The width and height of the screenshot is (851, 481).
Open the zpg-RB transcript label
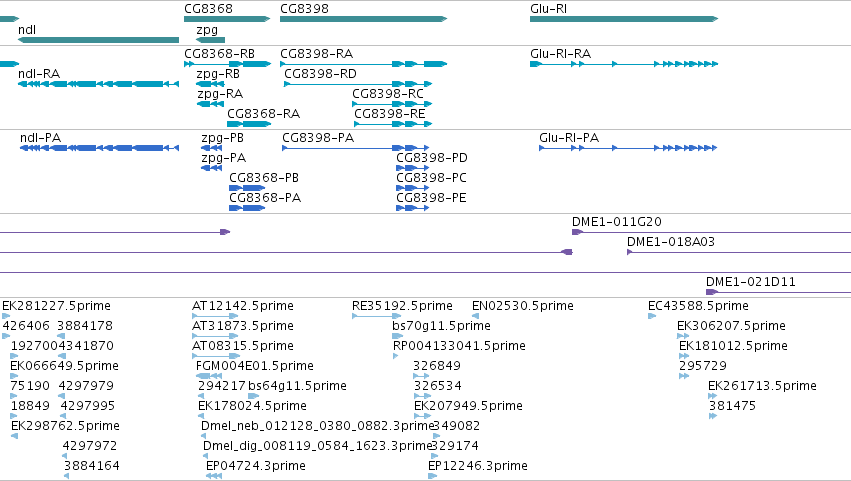coord(218,74)
